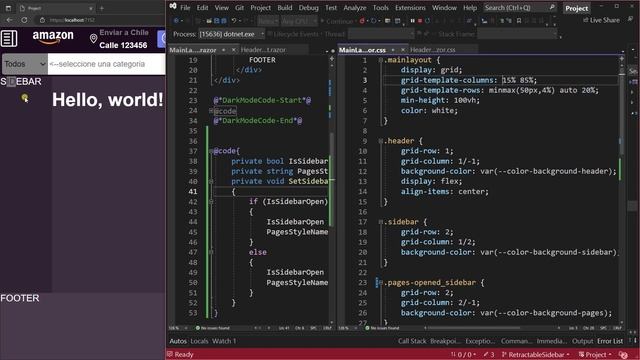Collapse the .mainlayout CSS rule
The height and width of the screenshot is (360, 640).
pos(380,60)
